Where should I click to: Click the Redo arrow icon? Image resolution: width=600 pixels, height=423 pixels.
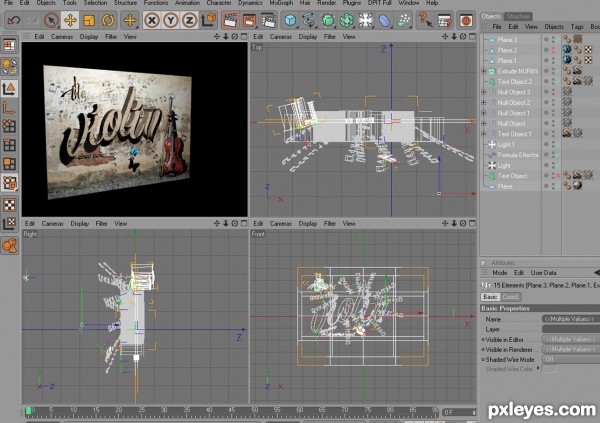point(33,20)
